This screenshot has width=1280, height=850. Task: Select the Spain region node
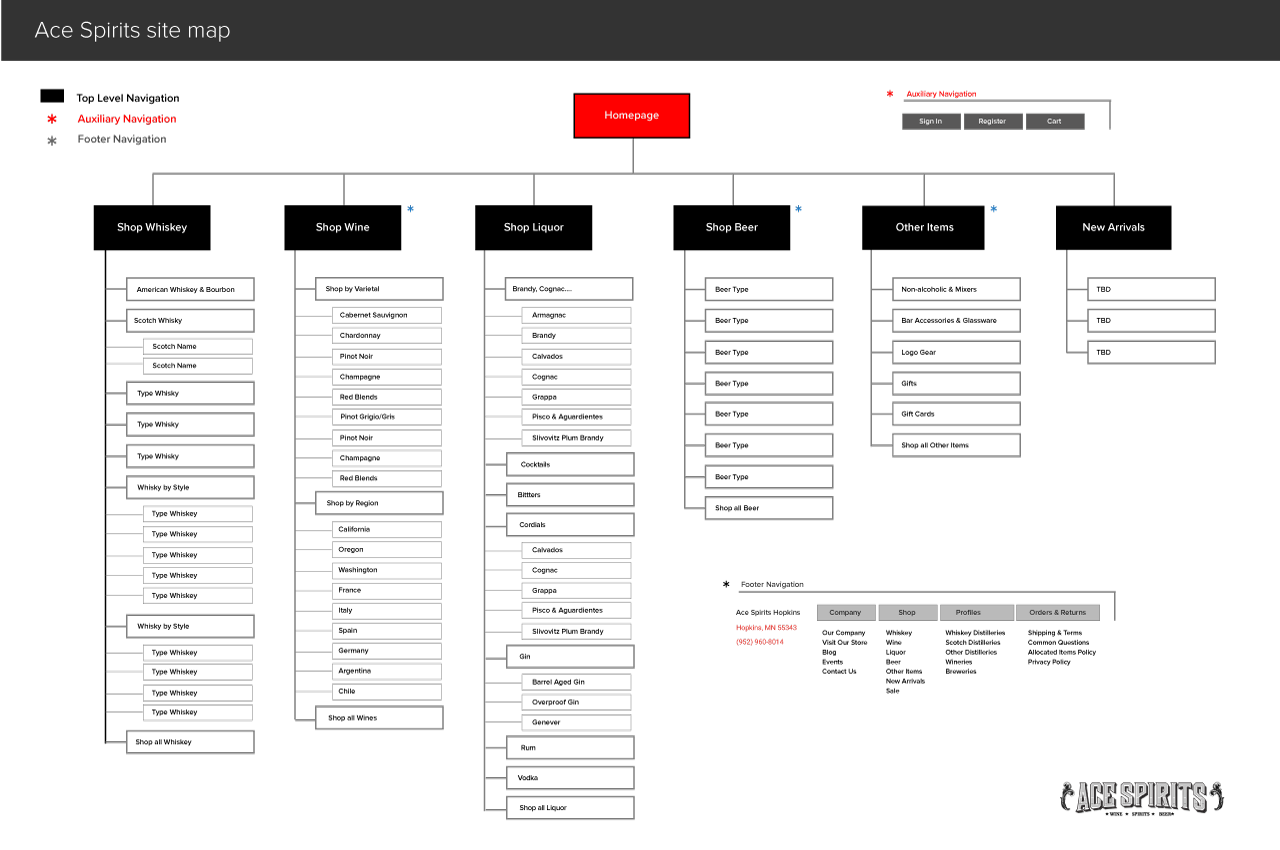click(387, 631)
